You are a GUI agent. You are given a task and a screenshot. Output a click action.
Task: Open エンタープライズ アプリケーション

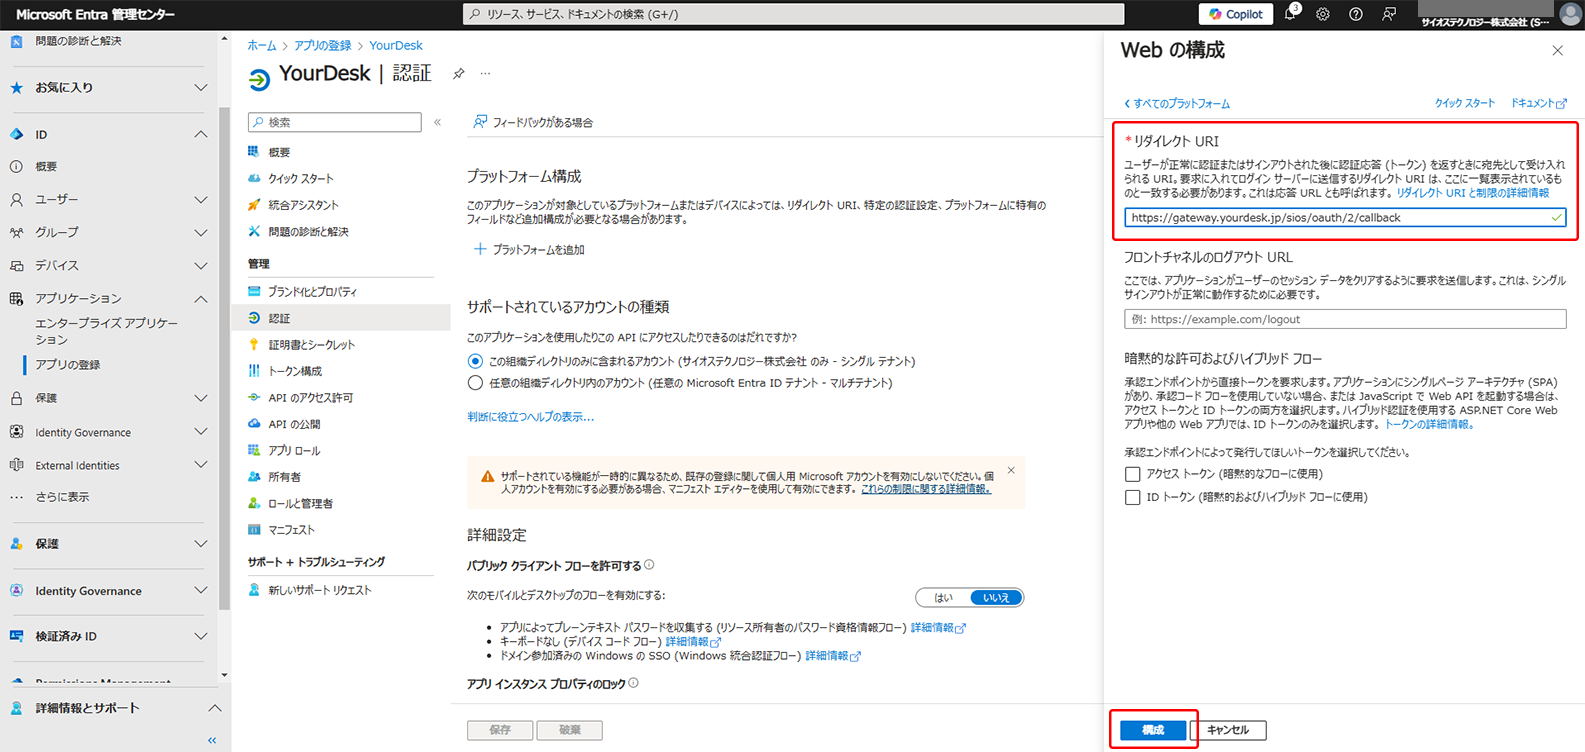[107, 331]
